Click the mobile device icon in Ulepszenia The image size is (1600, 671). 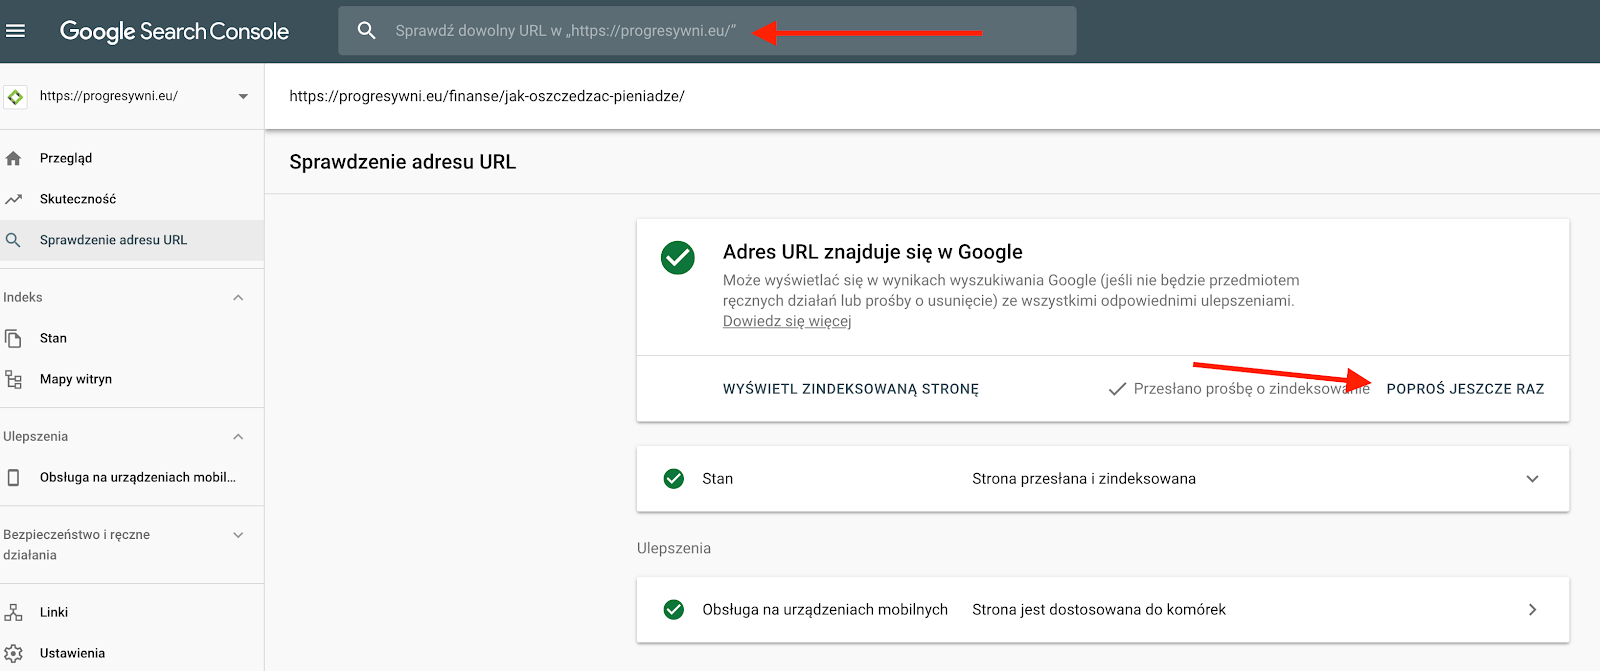pos(13,477)
